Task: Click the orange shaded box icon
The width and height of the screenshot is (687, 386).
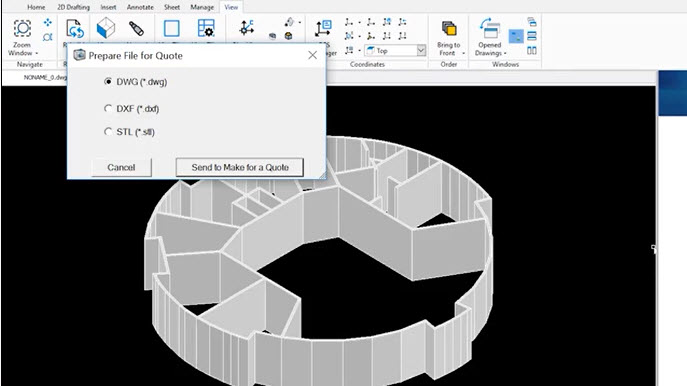Action: pyautogui.click(x=288, y=36)
